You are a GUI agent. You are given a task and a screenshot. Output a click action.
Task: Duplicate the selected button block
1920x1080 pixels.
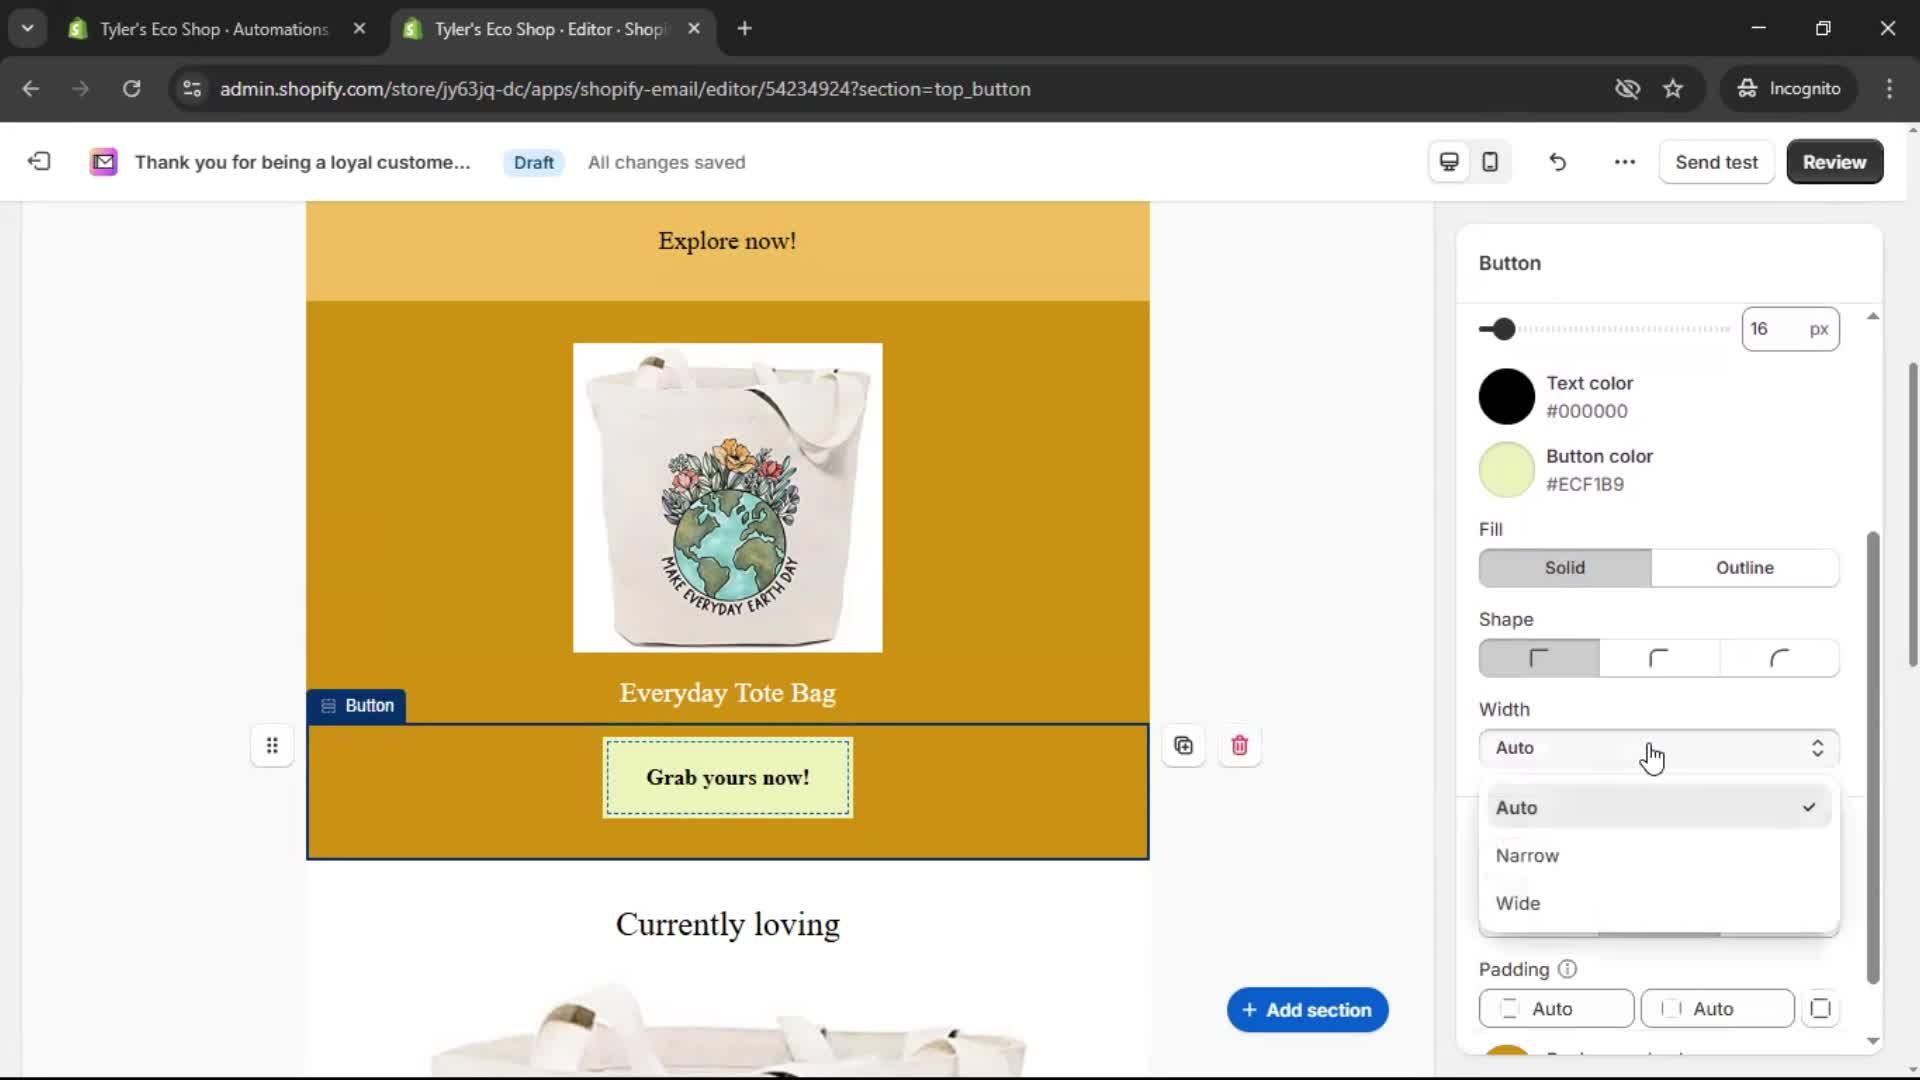[x=1183, y=746]
